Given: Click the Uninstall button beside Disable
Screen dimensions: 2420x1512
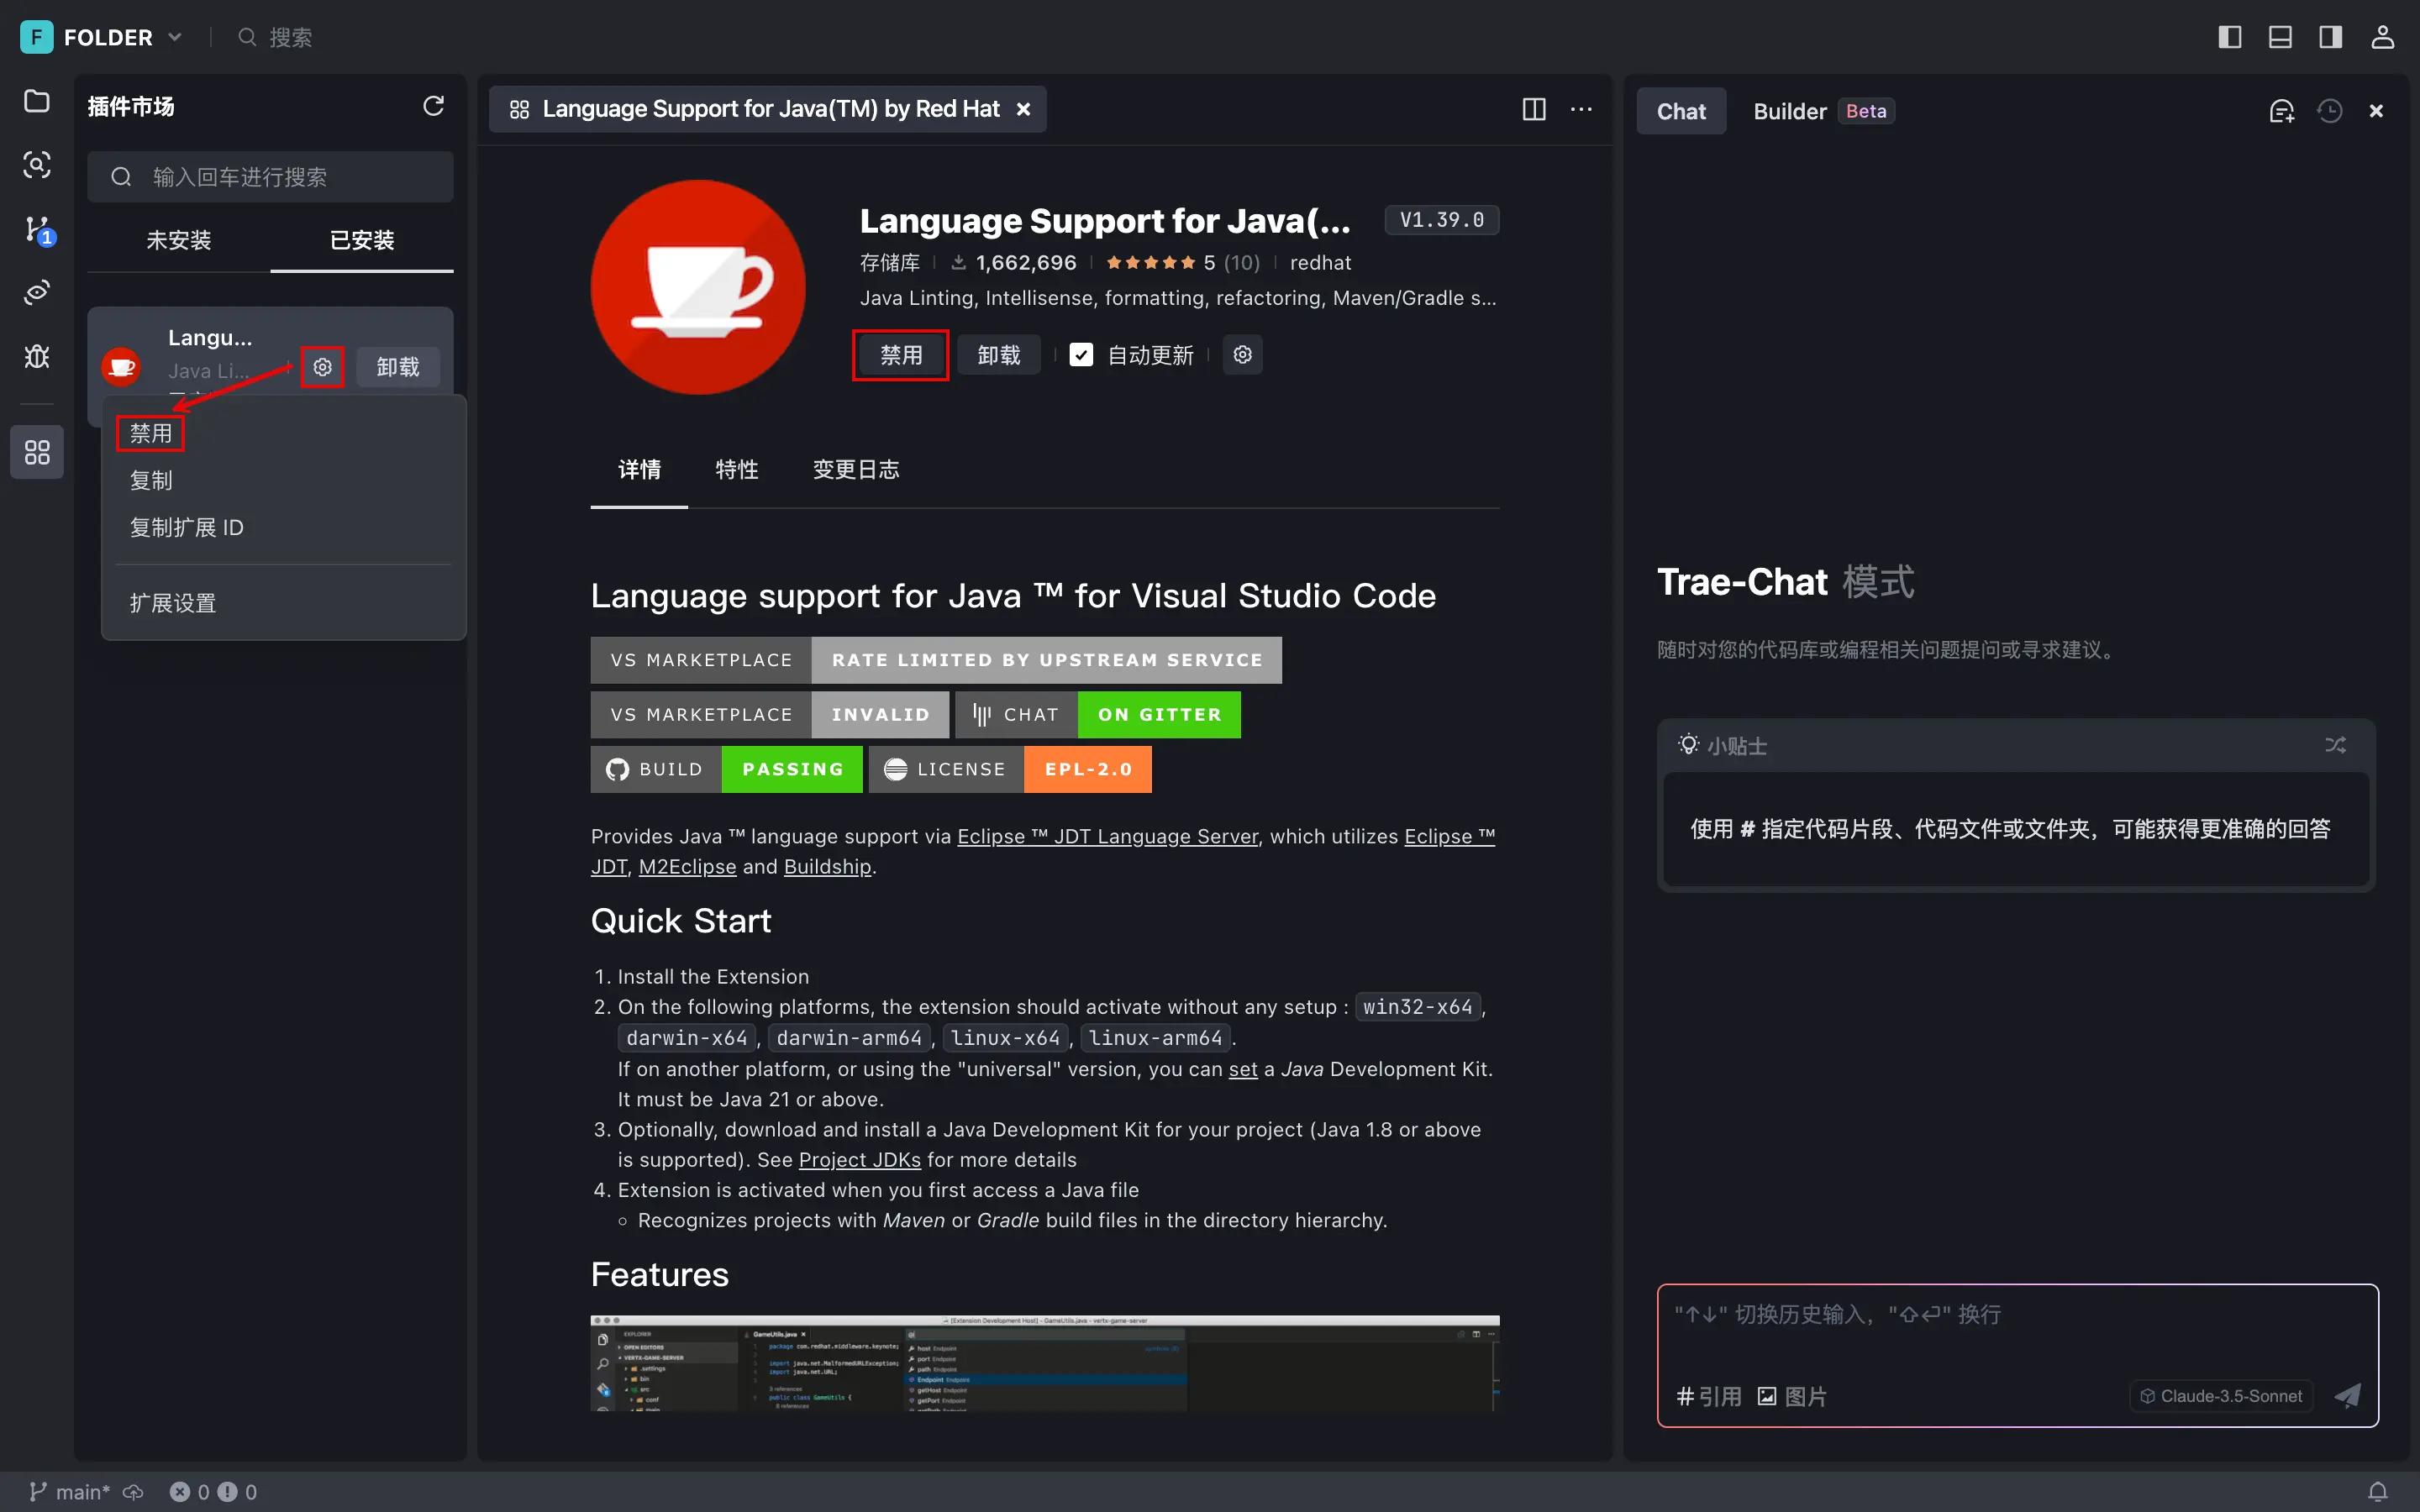Looking at the screenshot, I should point(998,355).
